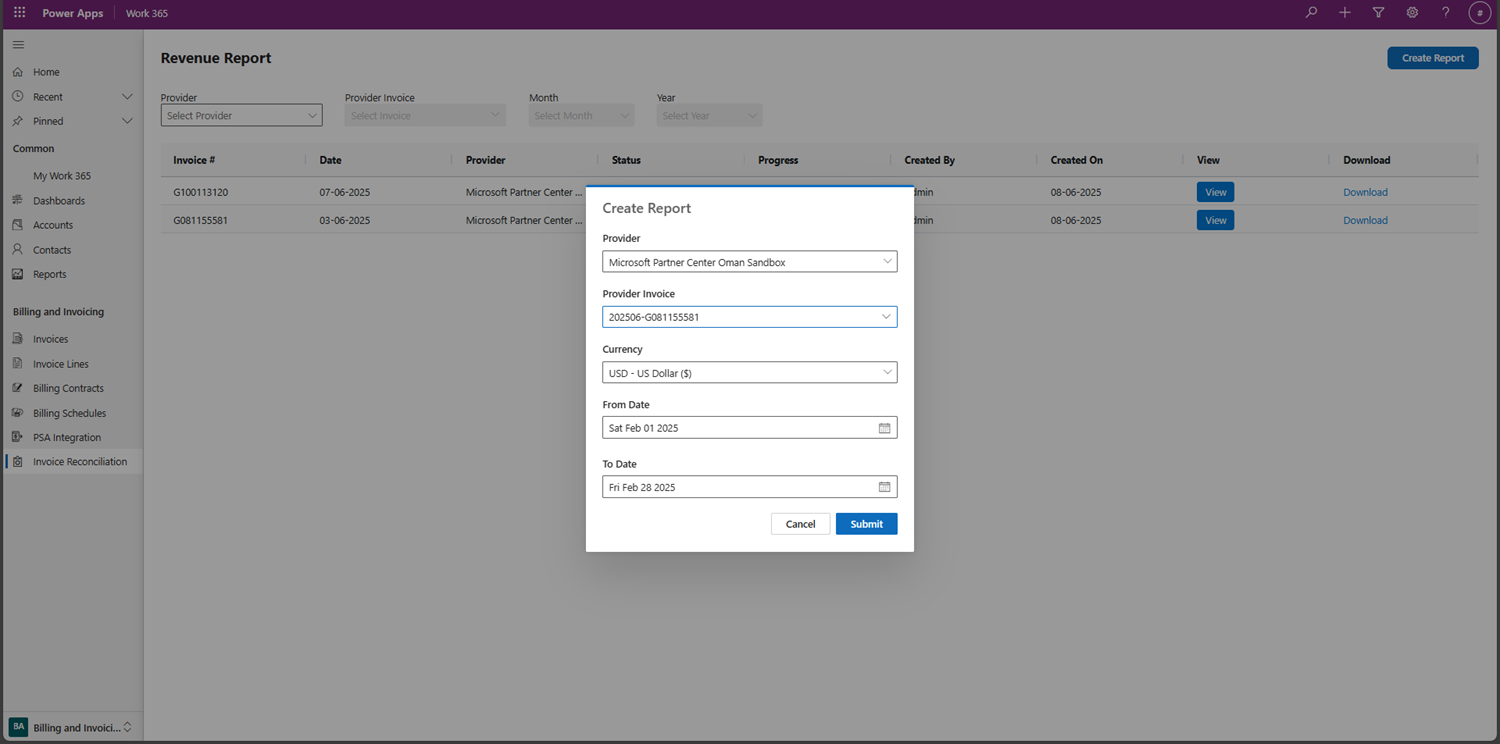Click the 03-06-2025 date cell
1500x744 pixels.
(345, 220)
